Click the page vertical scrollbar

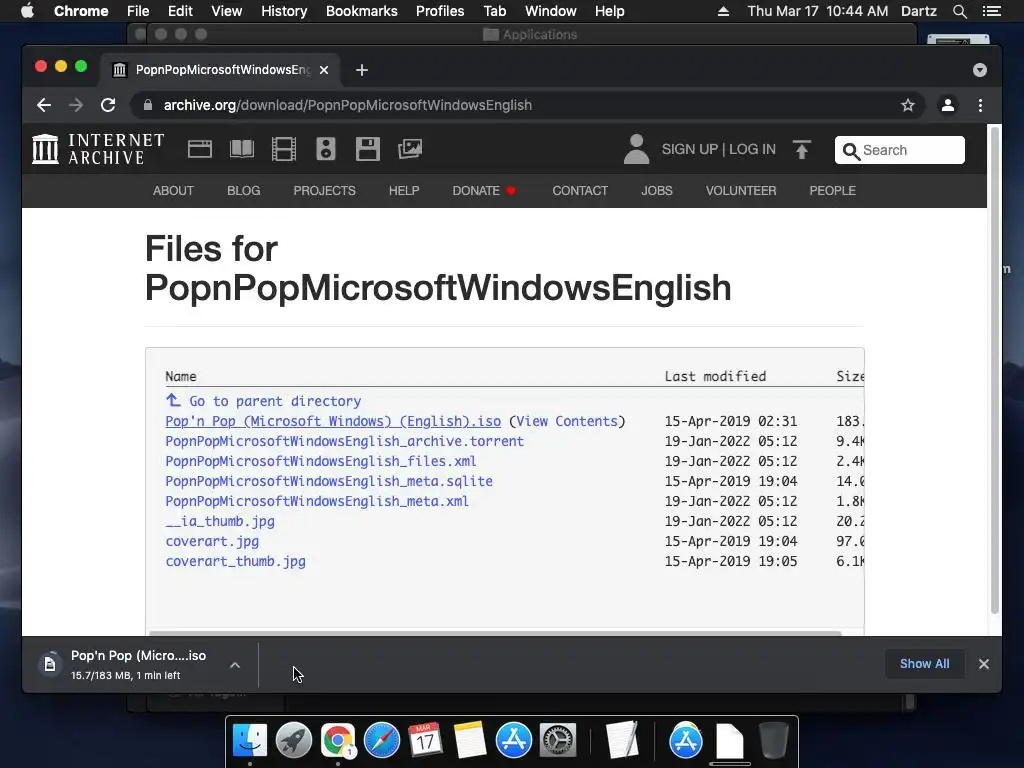pos(995,370)
